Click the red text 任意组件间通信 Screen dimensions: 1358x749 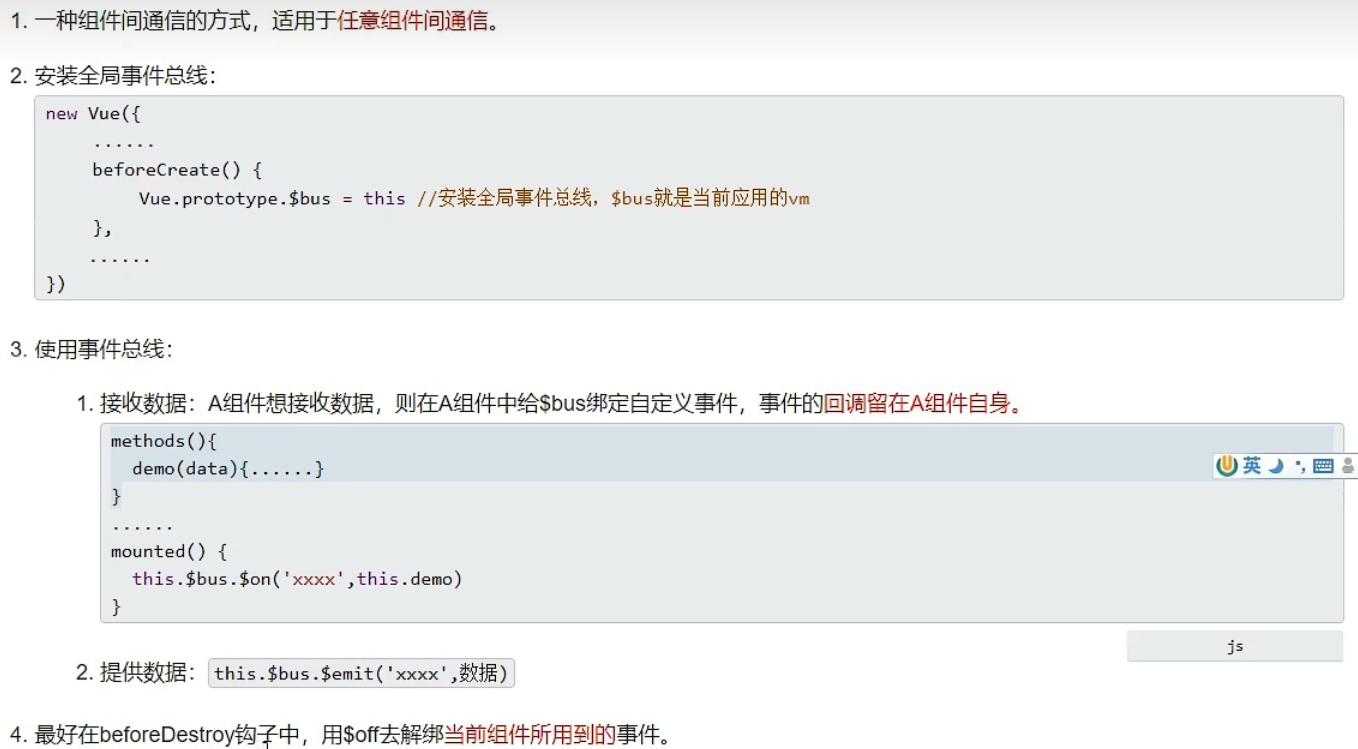[x=414, y=21]
